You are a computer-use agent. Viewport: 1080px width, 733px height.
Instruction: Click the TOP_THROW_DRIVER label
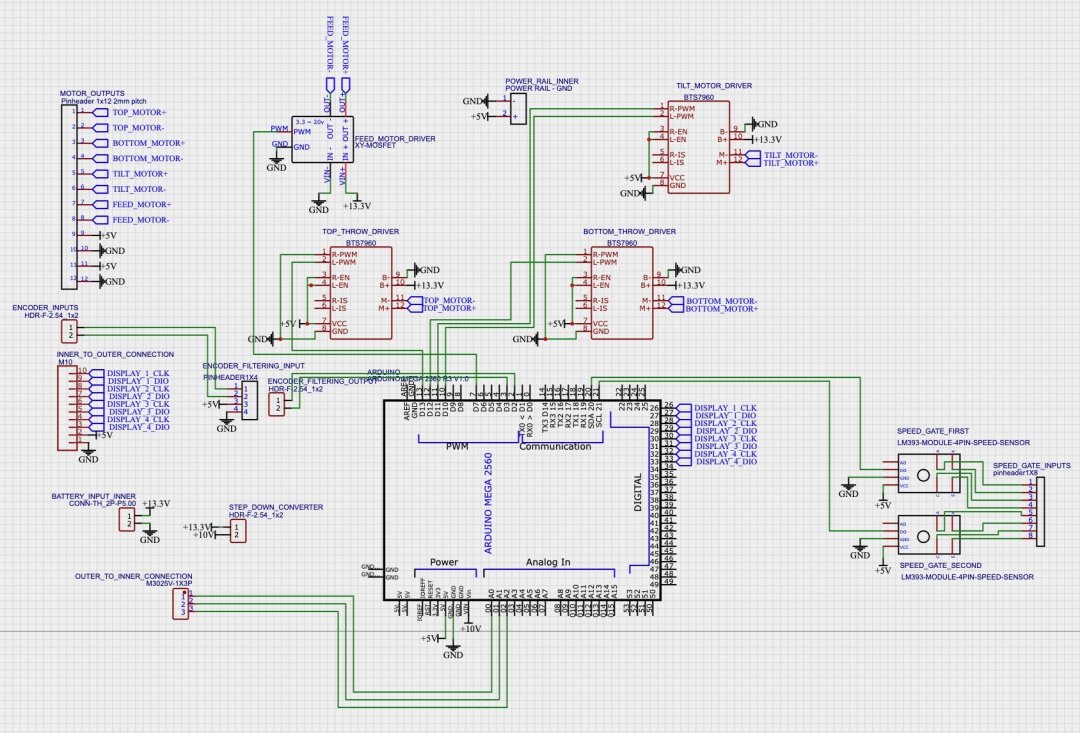361,231
